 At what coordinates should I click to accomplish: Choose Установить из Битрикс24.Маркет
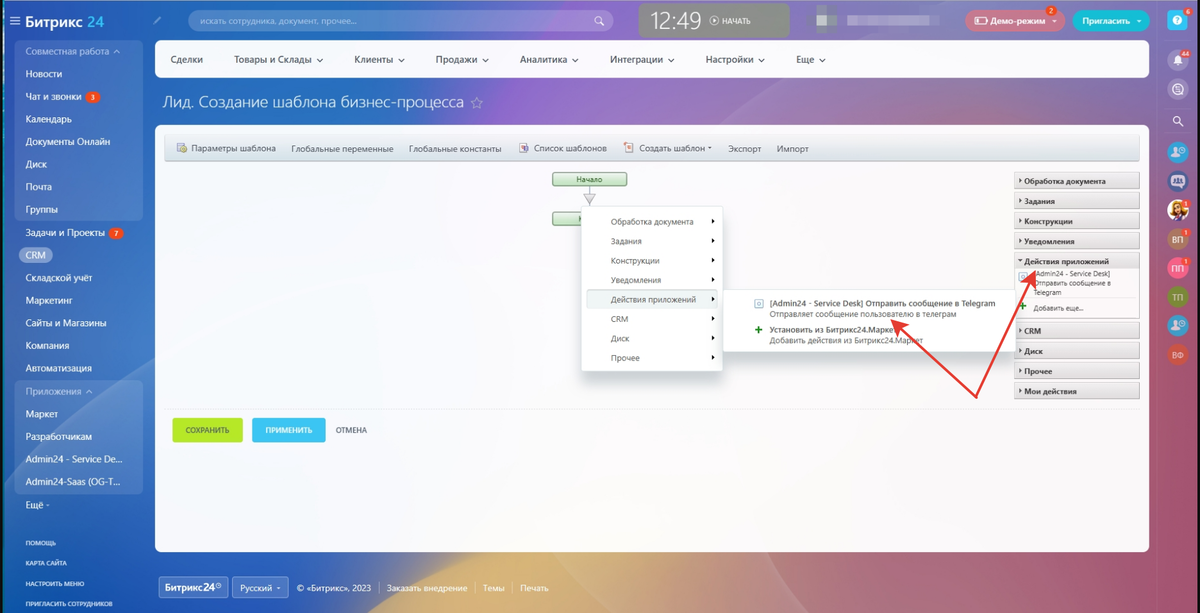click(x=838, y=335)
